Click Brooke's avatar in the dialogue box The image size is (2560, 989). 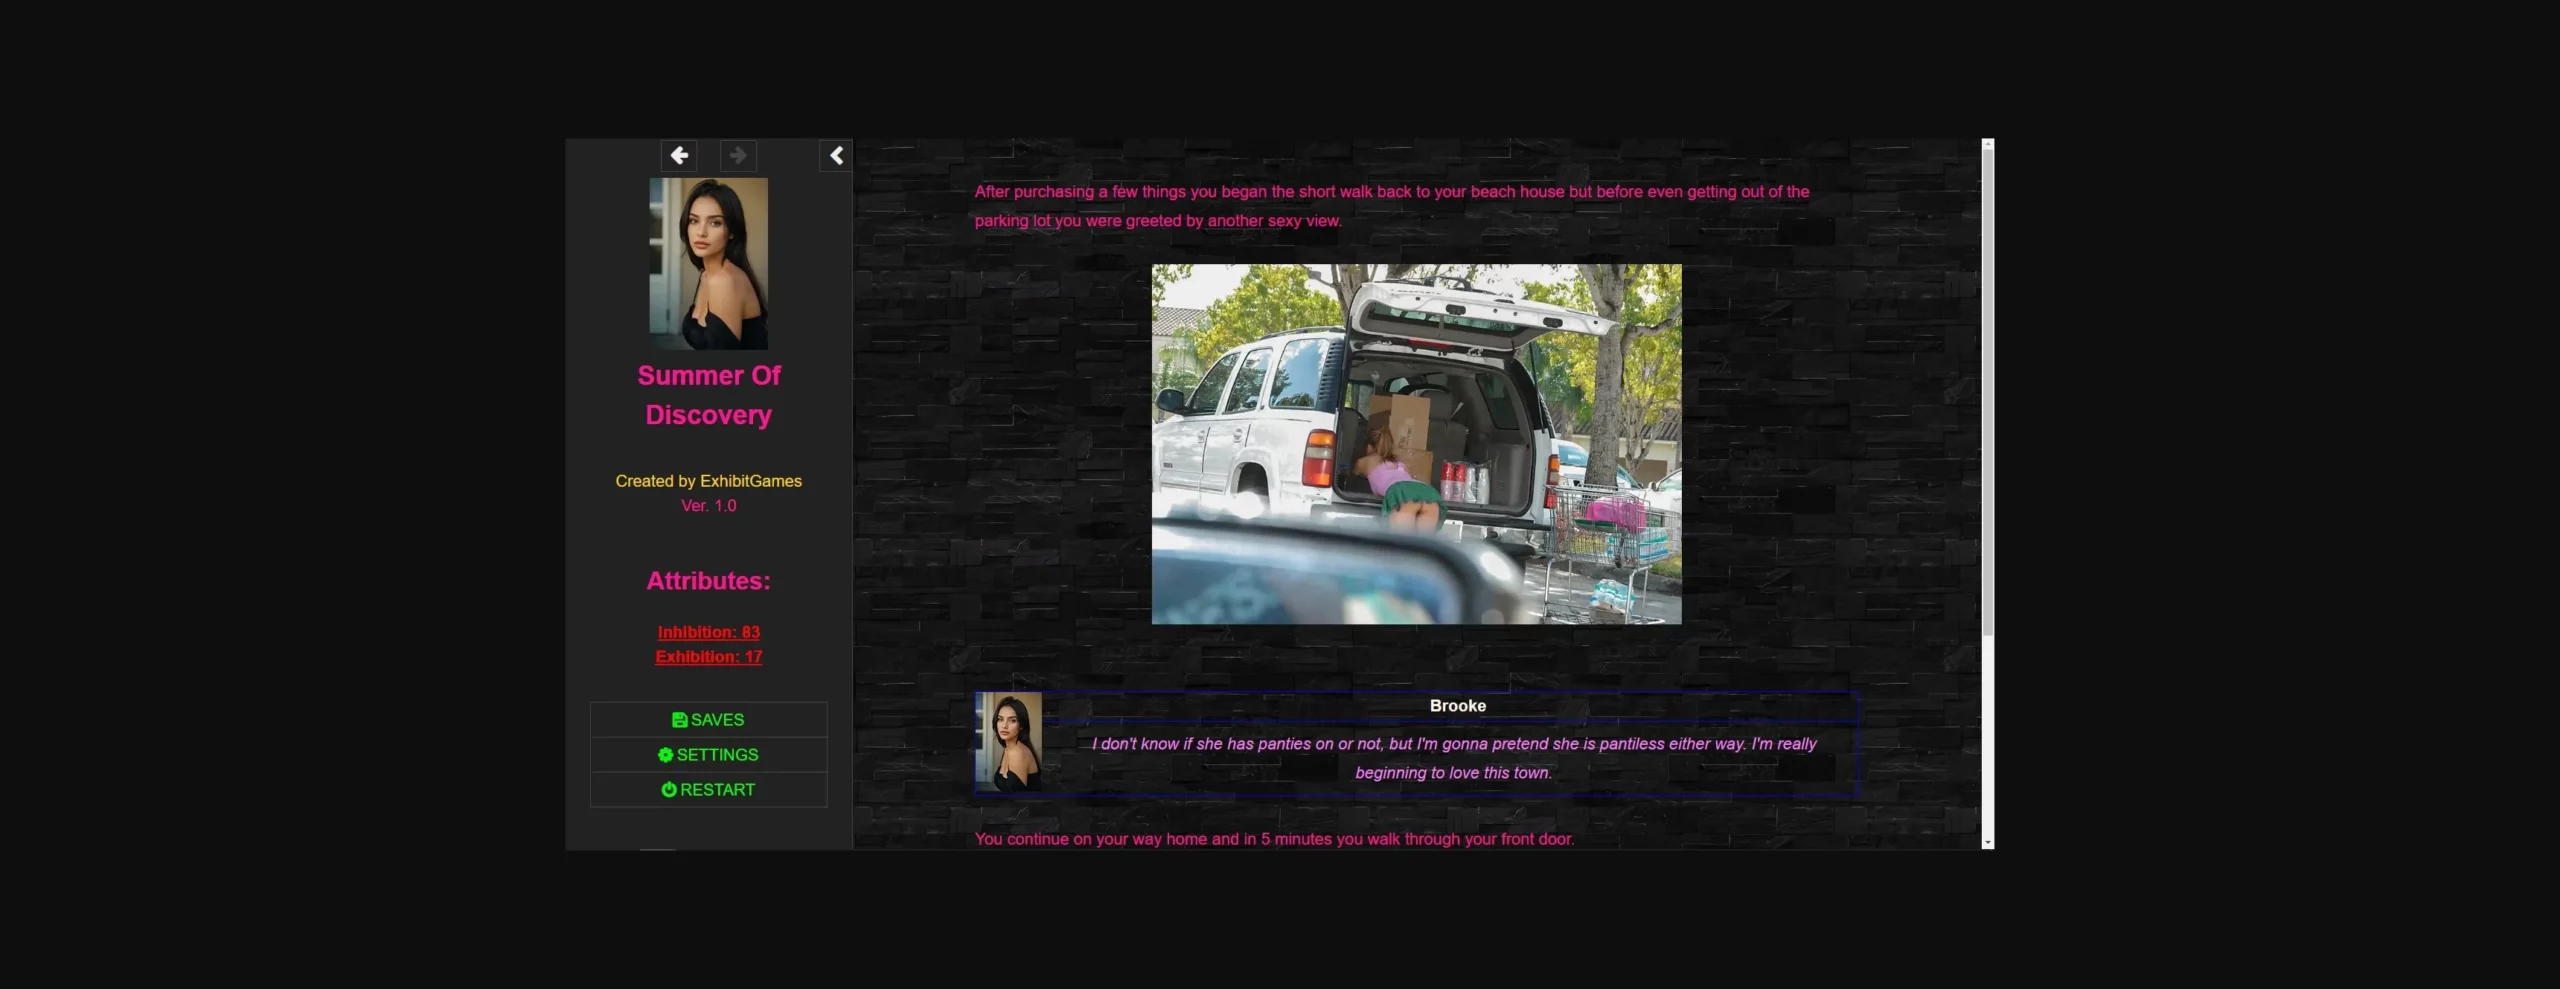(x=1008, y=742)
